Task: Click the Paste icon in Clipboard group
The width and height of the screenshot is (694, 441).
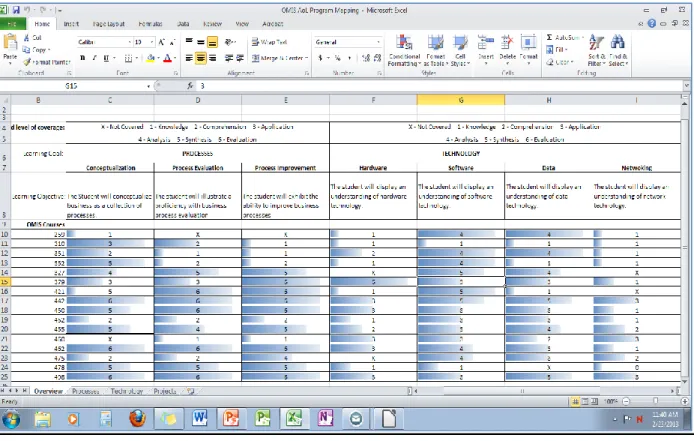Action: click(x=10, y=43)
